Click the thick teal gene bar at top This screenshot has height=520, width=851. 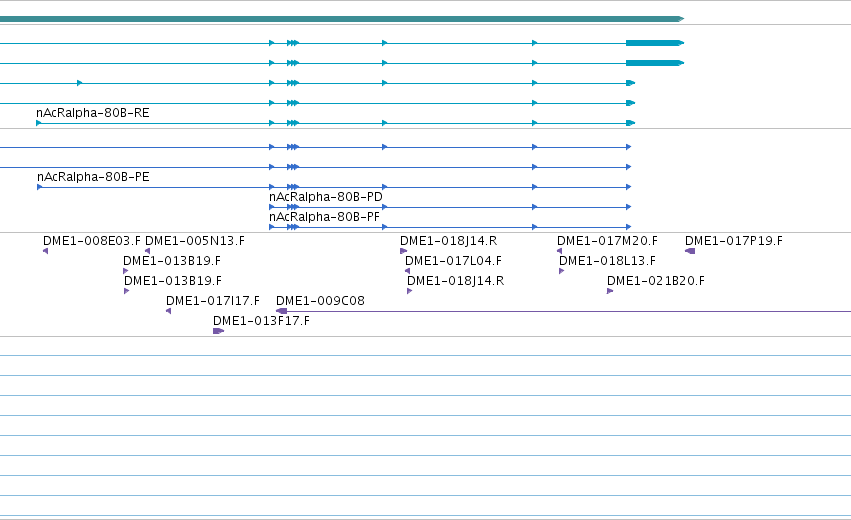click(342, 19)
